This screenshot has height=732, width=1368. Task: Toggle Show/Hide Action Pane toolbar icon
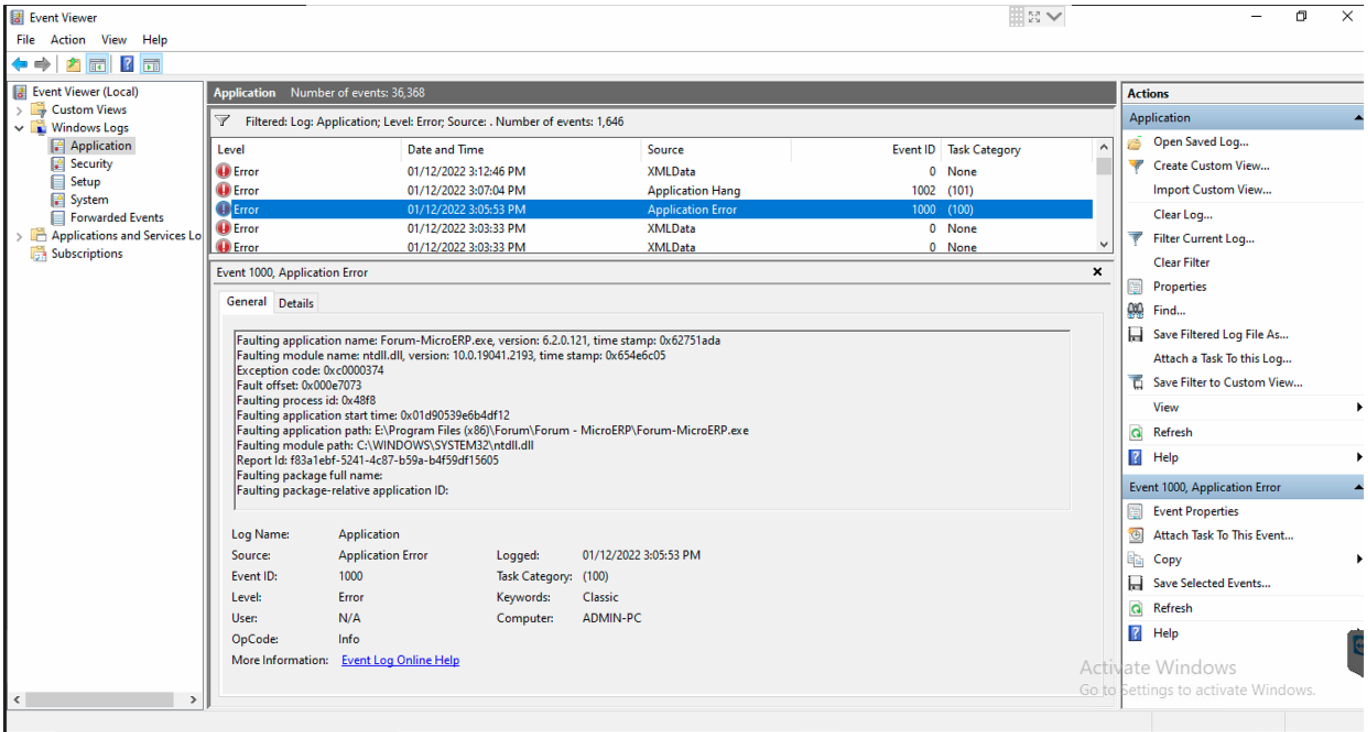151,64
